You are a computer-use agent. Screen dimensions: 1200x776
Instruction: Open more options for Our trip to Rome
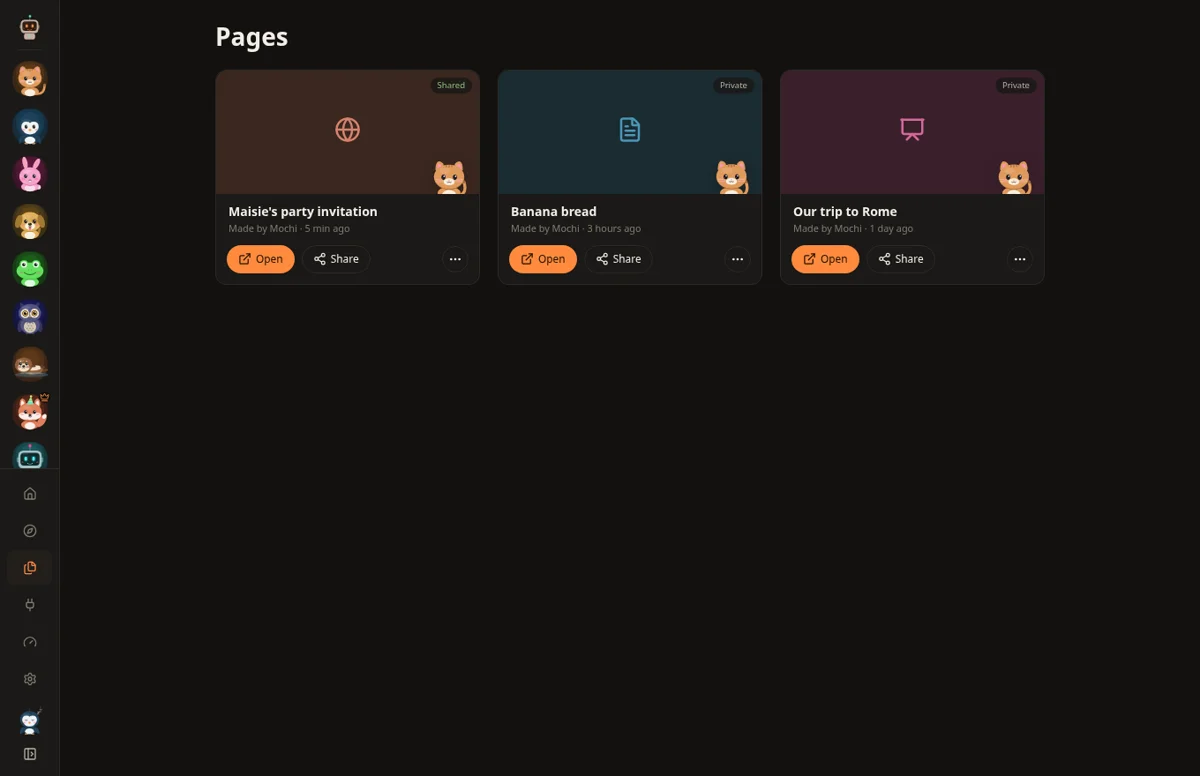coord(1020,259)
